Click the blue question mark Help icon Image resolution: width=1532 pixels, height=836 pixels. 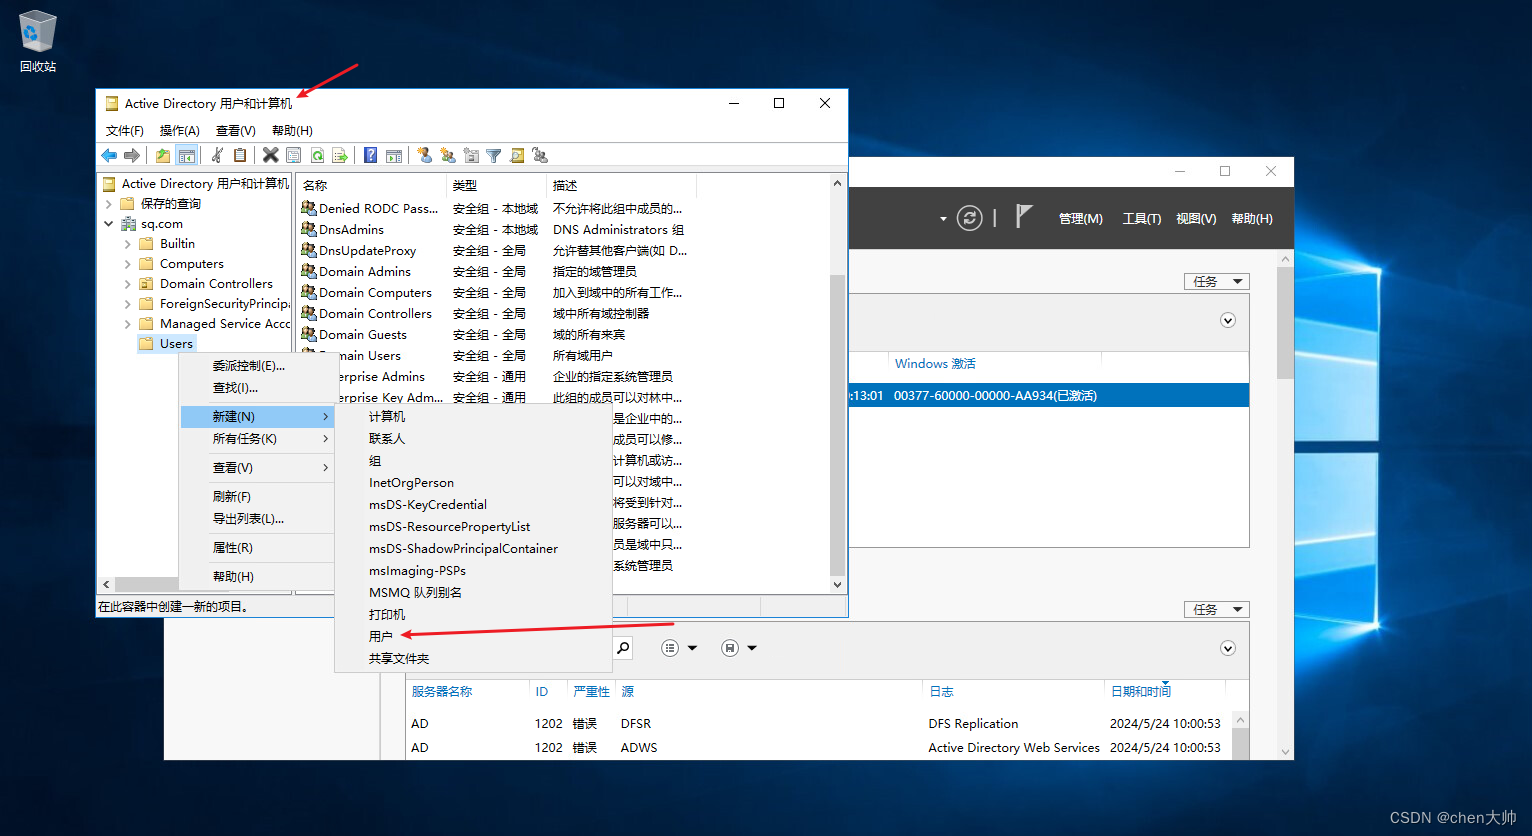[x=370, y=155]
